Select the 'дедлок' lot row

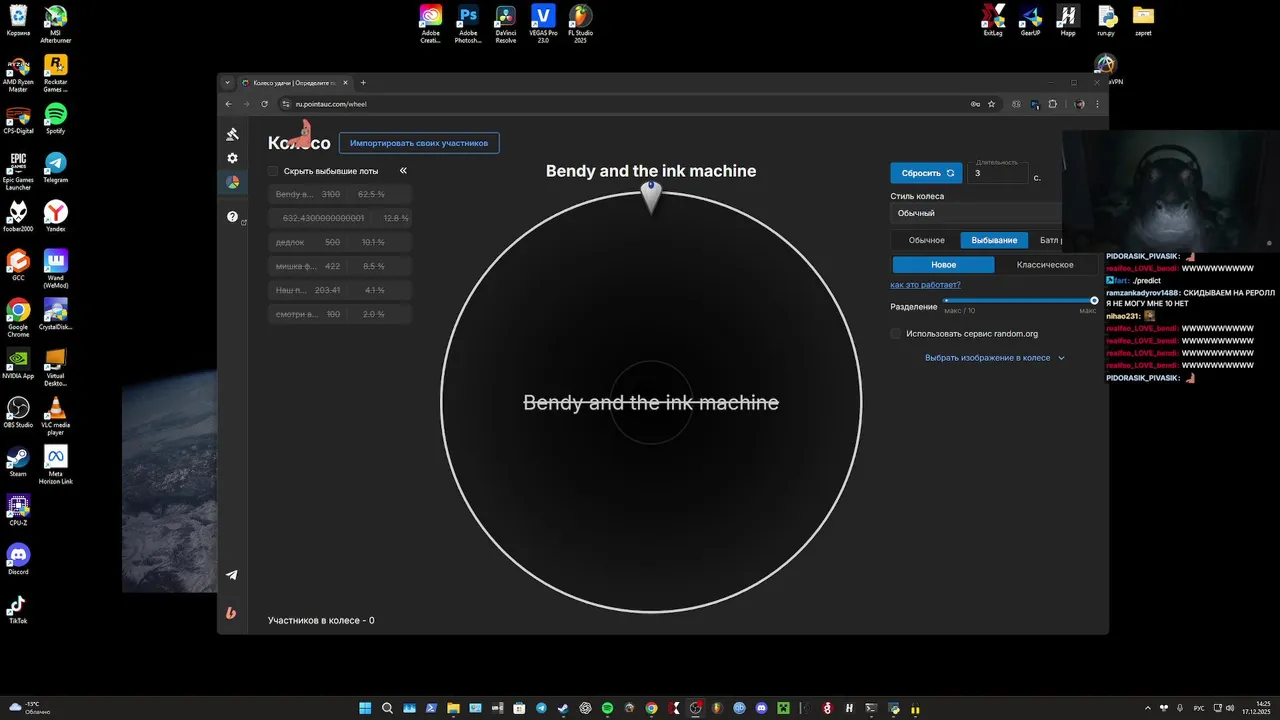point(340,242)
